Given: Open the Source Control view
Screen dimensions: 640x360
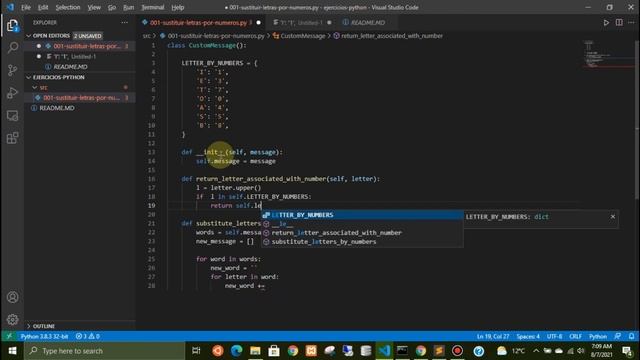Looking at the screenshot, I should click(13, 70).
